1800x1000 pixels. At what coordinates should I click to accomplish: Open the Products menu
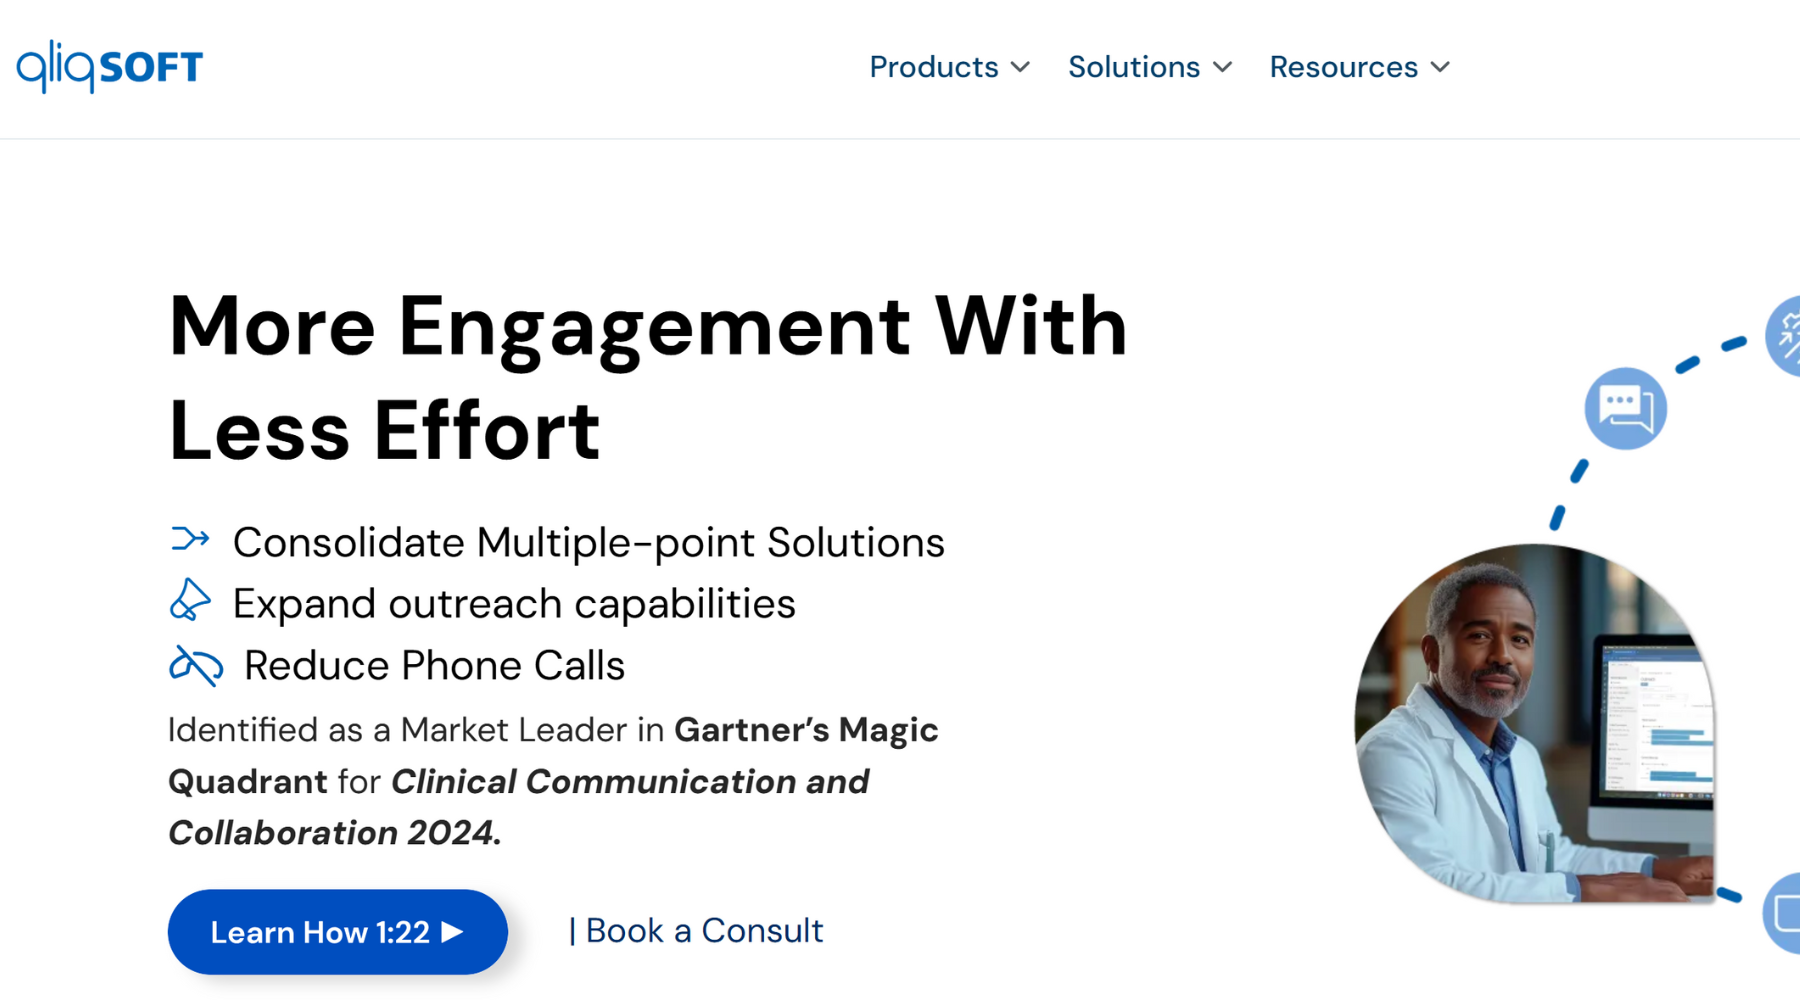933,67
